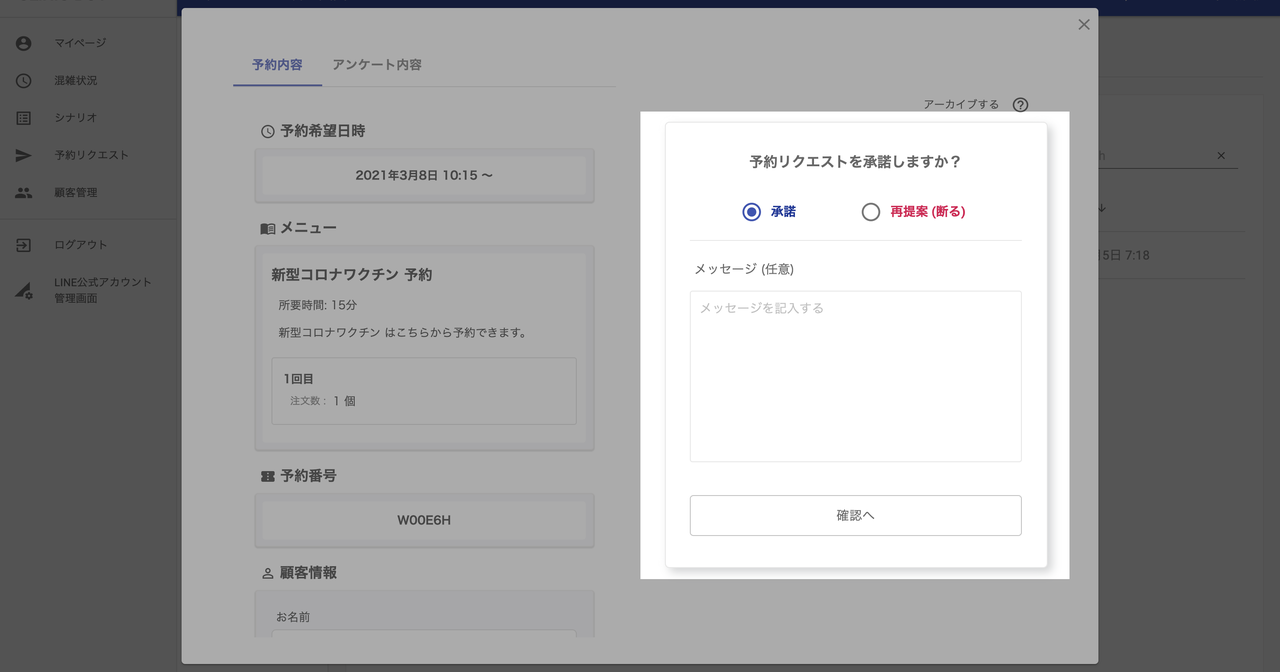Click the 予約リクエスト paper plane icon
This screenshot has height=672, width=1280.
pos(24,155)
